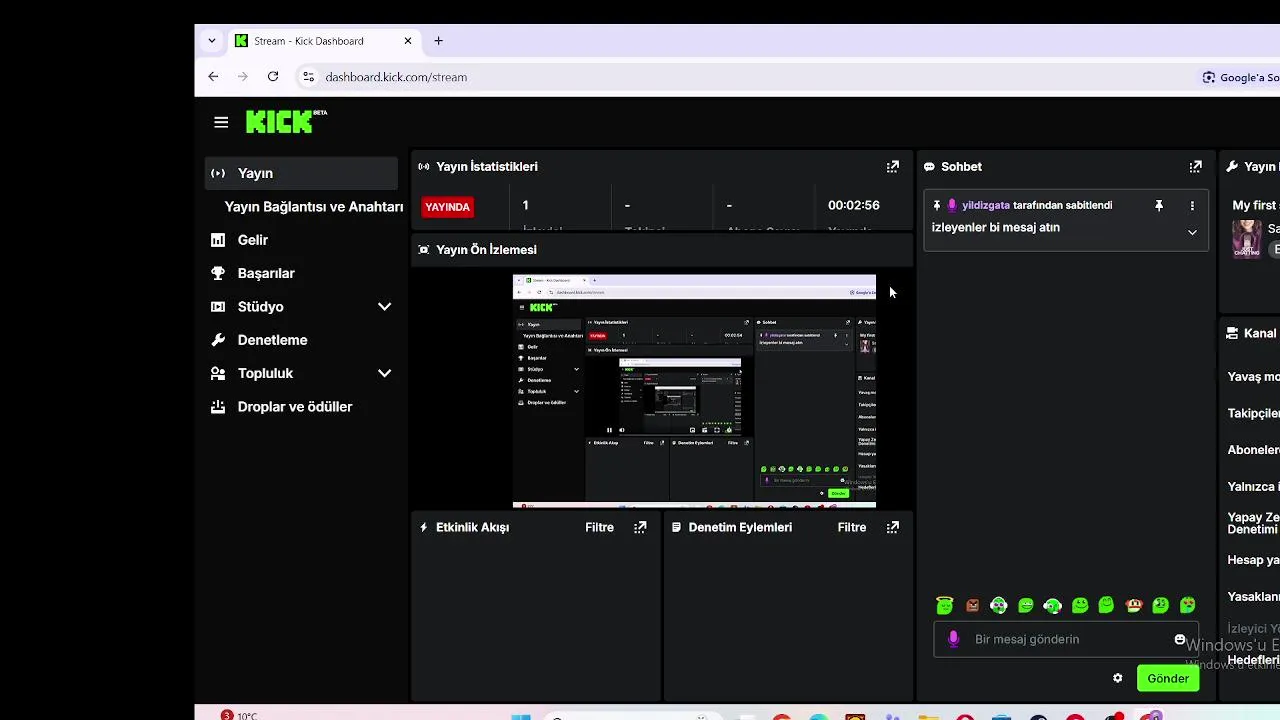Click the stream preview video
Image resolution: width=1280 pixels, height=720 pixels.
pos(694,391)
